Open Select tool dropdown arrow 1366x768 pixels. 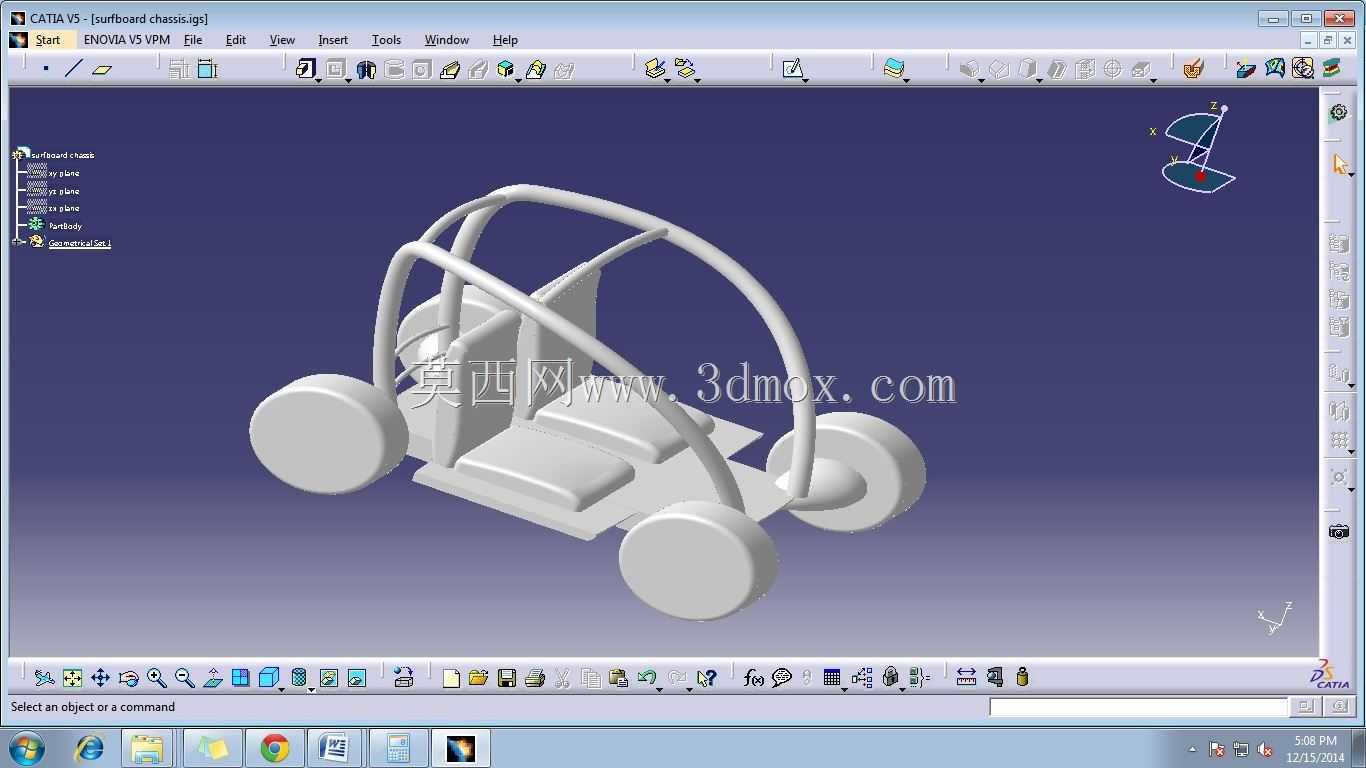(1351, 175)
